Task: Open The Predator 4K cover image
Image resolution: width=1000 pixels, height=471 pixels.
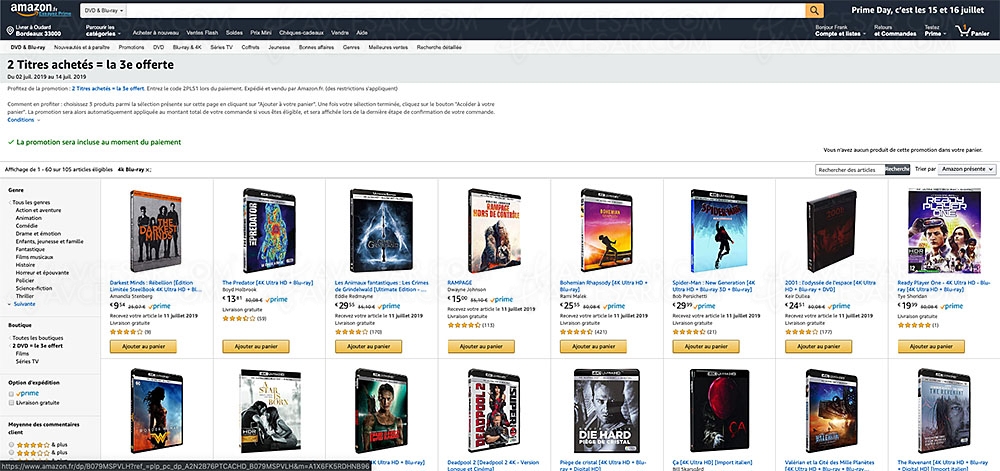Action: pos(268,230)
